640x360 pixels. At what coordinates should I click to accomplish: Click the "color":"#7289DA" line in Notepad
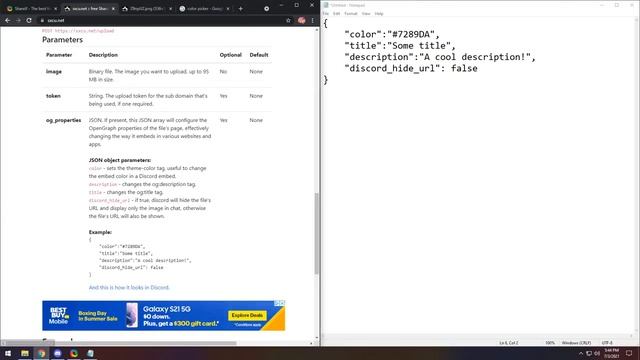point(392,35)
